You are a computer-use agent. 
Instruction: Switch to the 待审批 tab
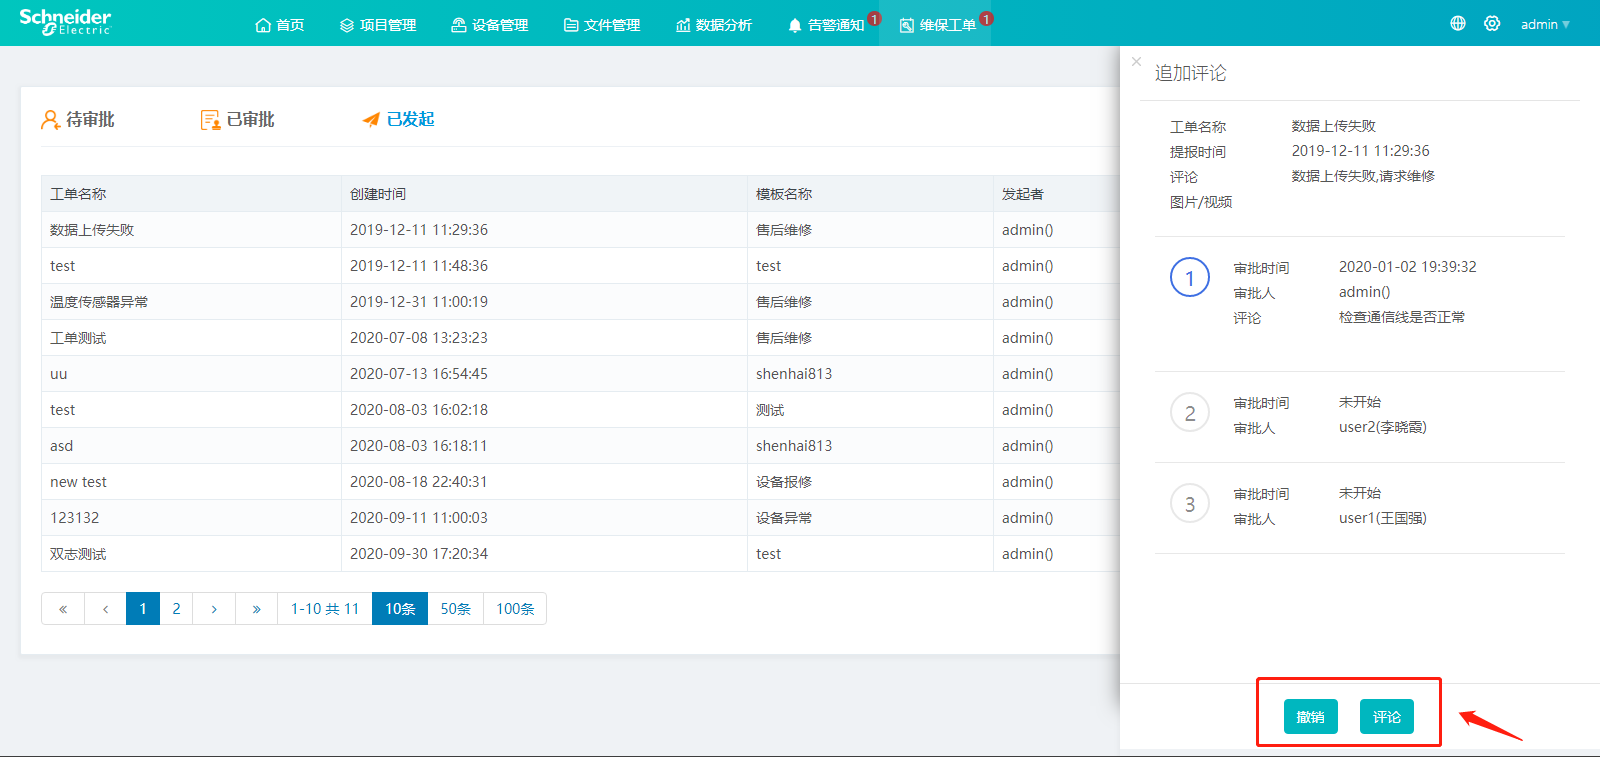pyautogui.click(x=78, y=119)
